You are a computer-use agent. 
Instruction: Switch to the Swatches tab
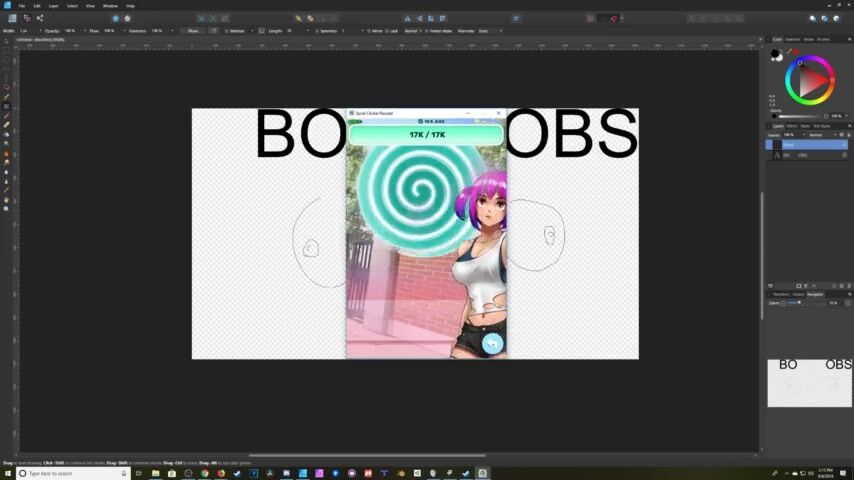click(793, 39)
